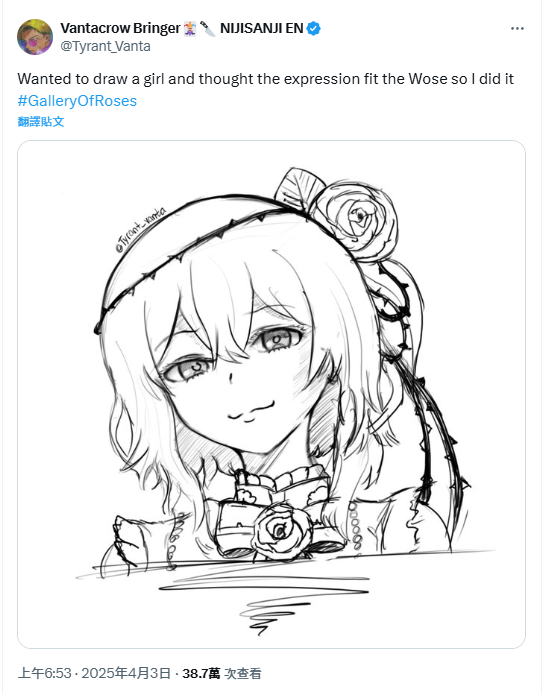
Task: Click the Vantacrow Bringer display name
Action: 120,28
